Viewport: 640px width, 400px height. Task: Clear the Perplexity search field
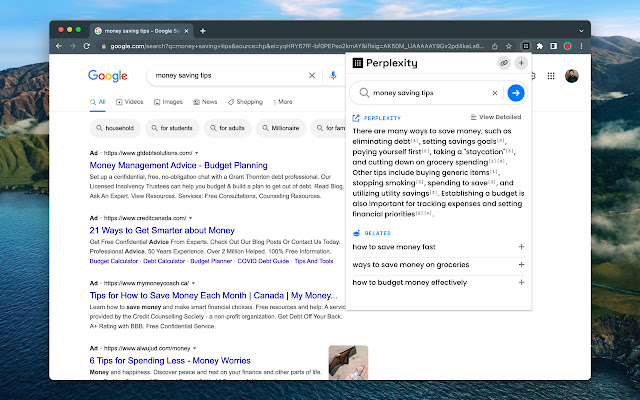point(495,93)
